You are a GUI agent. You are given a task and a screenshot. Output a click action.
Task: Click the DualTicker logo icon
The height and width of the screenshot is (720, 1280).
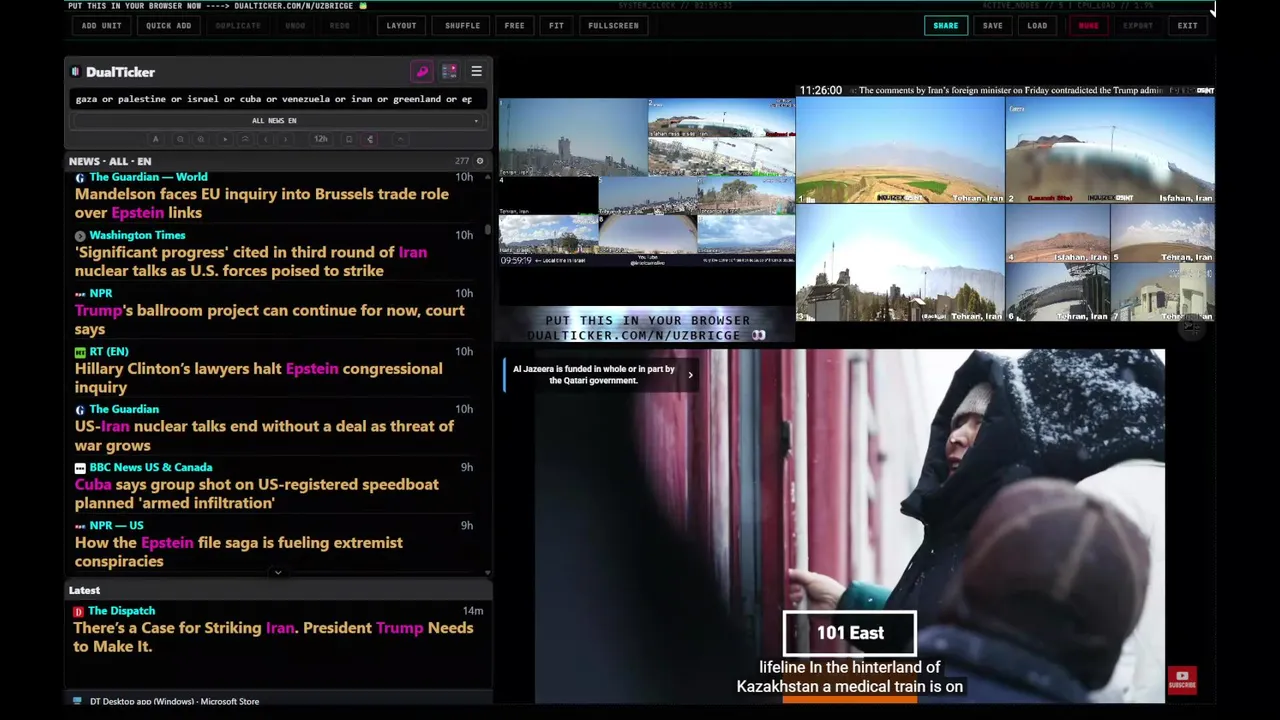coord(75,72)
